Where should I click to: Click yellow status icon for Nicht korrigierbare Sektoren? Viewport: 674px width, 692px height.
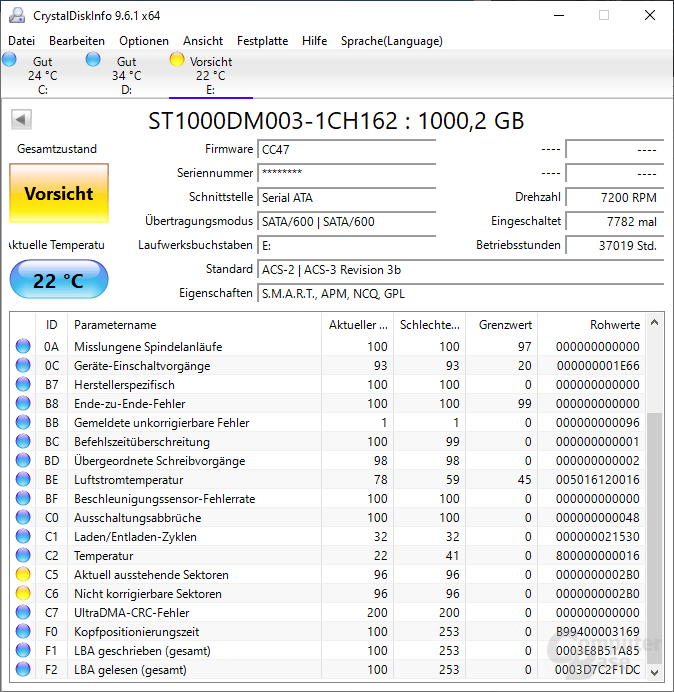(x=23, y=594)
